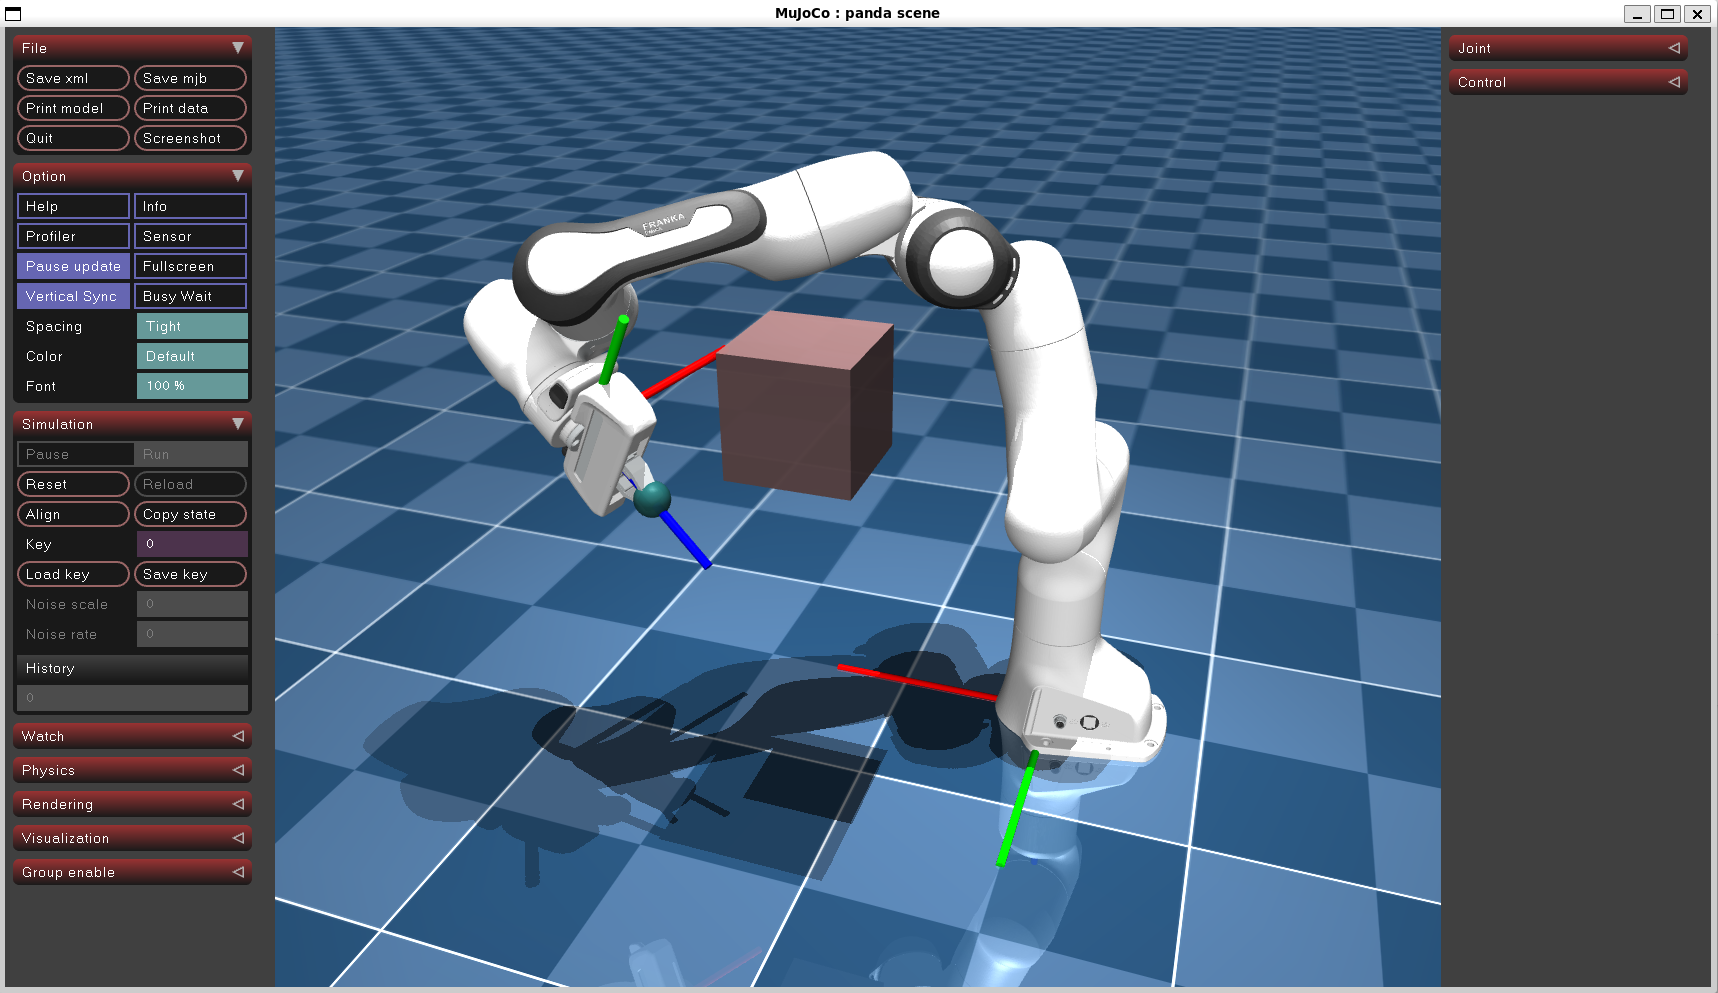
Task: Toggle Fullscreen mode
Action: click(x=190, y=266)
